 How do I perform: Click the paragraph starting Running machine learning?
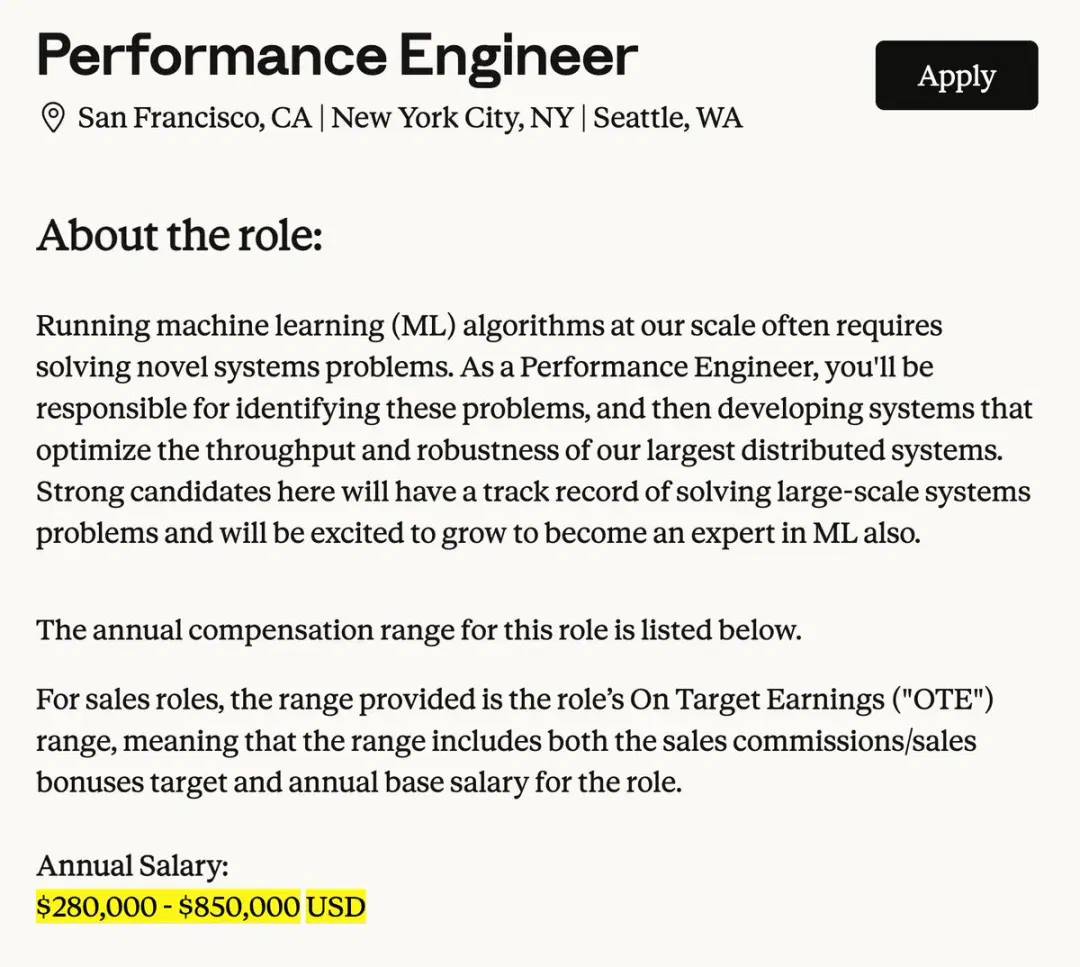(534, 429)
